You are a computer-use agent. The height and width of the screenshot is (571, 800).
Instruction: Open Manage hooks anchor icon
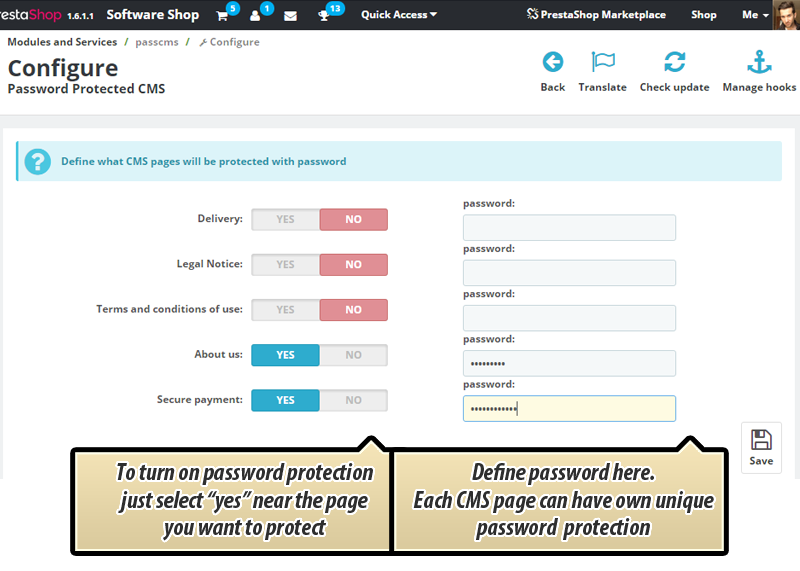point(759,63)
